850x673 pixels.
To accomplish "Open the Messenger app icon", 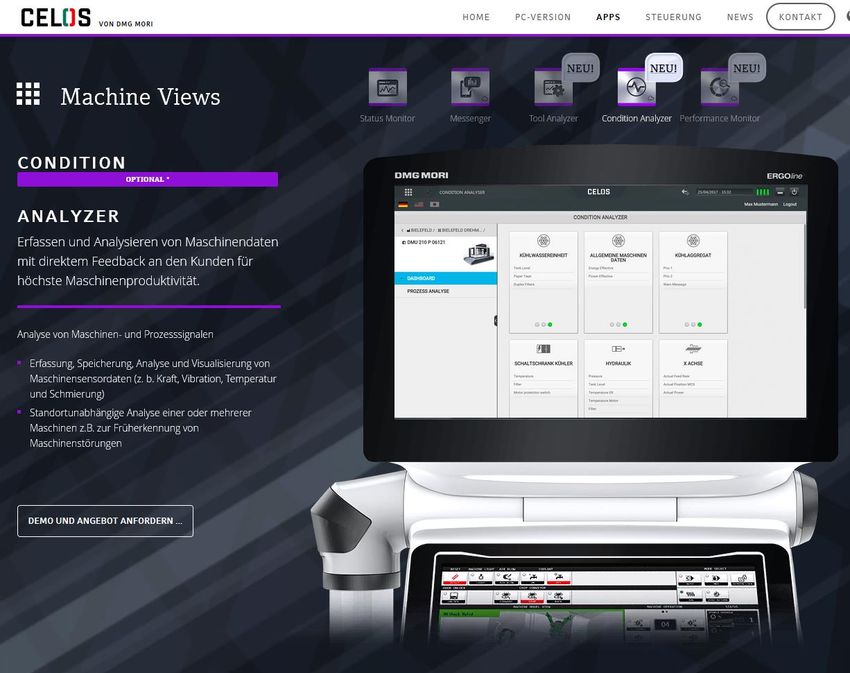I will (x=470, y=87).
